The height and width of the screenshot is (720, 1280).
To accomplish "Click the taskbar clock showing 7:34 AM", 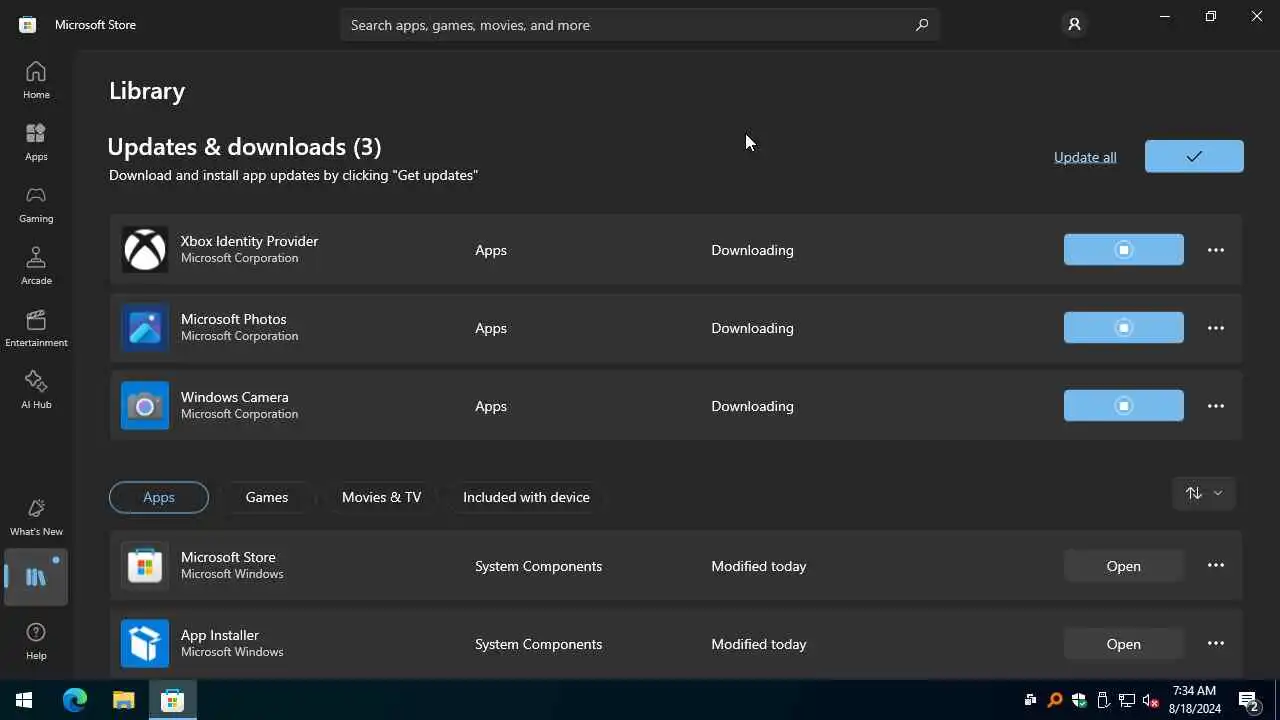I will tap(1194, 699).
